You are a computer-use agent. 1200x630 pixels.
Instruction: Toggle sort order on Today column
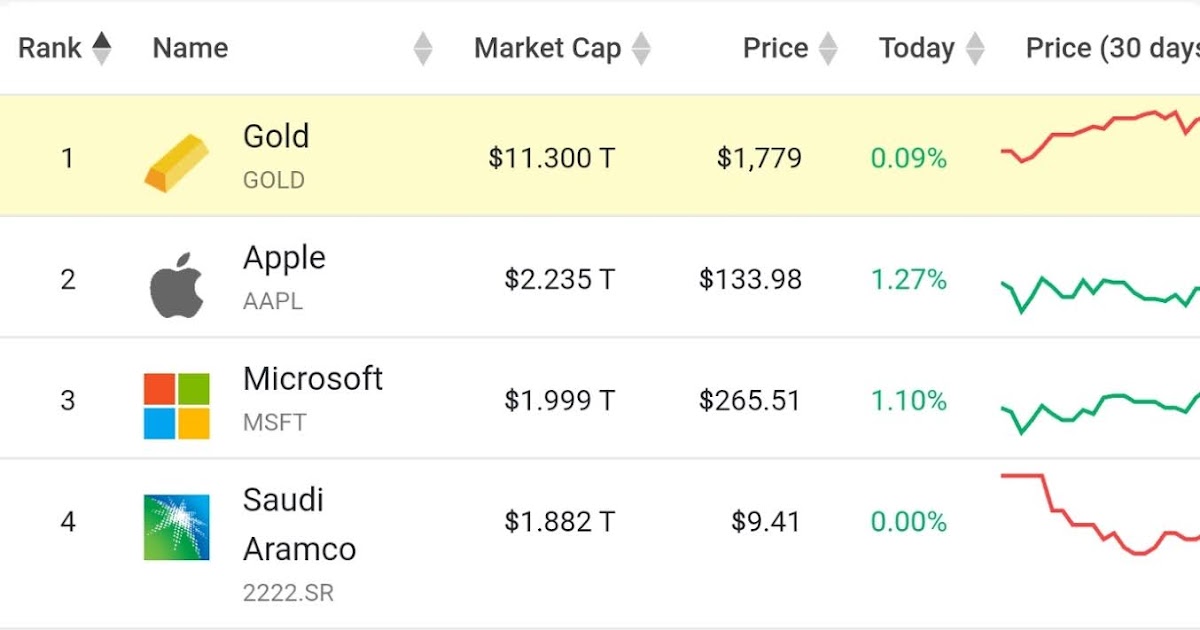974,47
